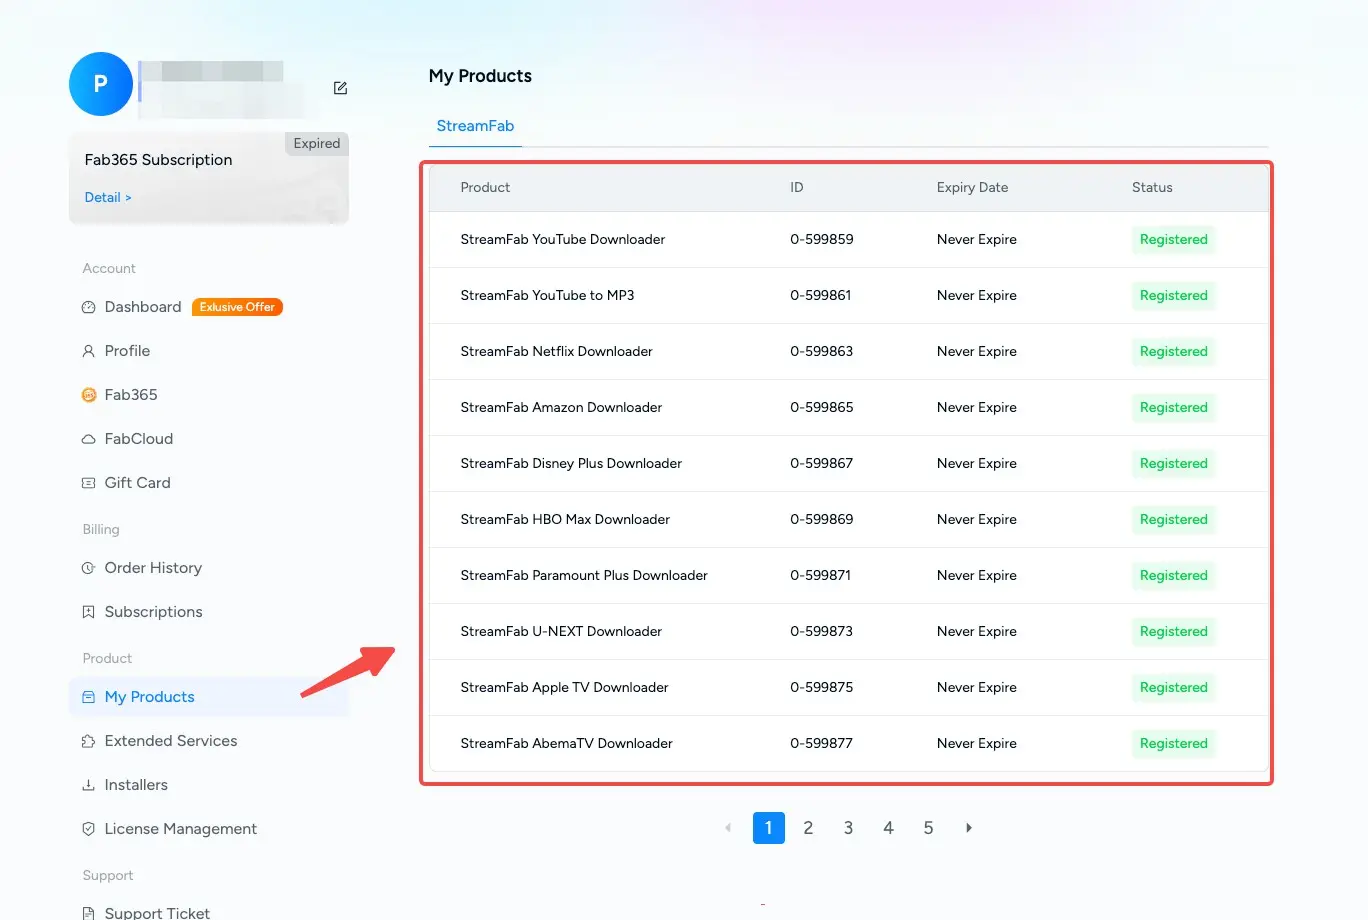Click Never Expire for HBO Max Downloader
Image resolution: width=1368 pixels, height=920 pixels.
click(x=977, y=520)
